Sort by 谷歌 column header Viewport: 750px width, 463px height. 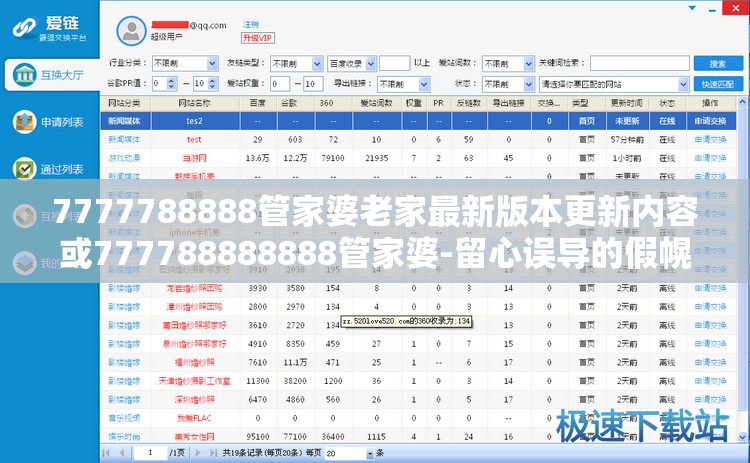289,103
